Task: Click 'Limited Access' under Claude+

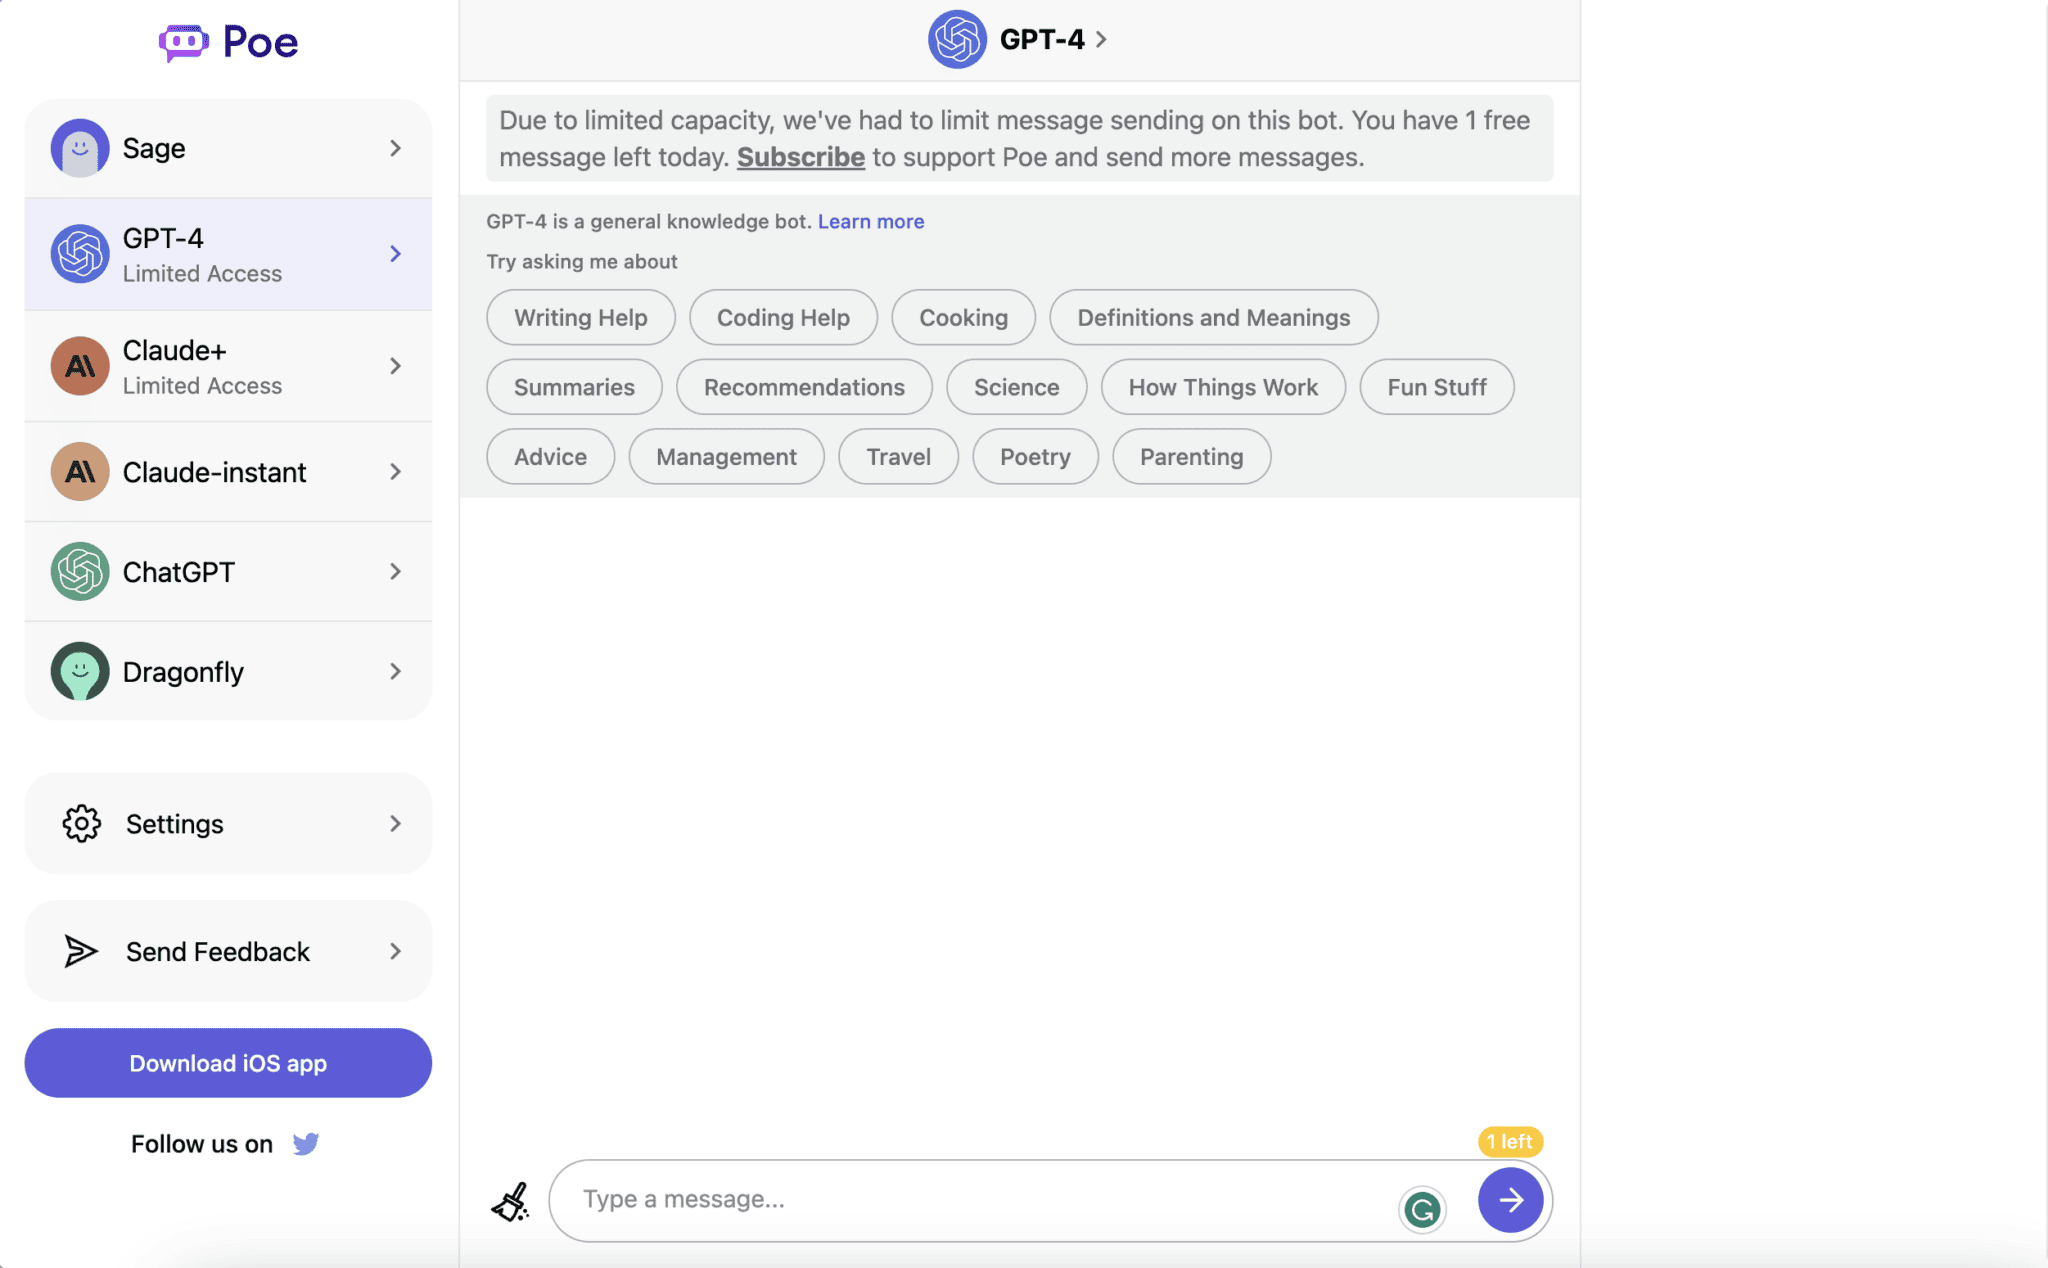Action: tap(202, 386)
